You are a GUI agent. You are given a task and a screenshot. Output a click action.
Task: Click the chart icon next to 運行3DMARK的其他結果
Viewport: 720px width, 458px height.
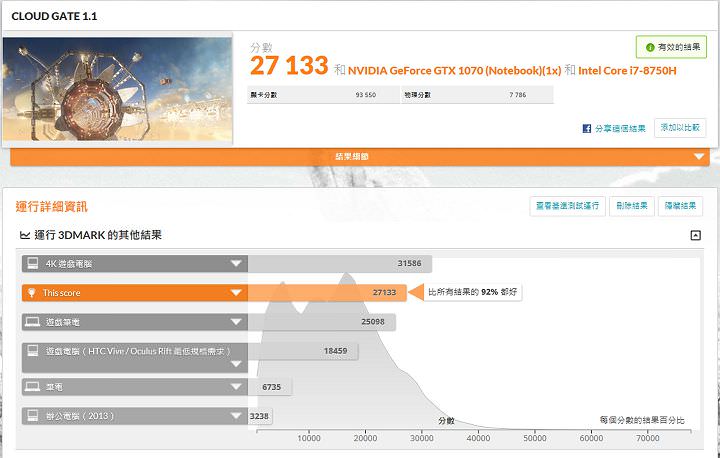click(x=24, y=235)
